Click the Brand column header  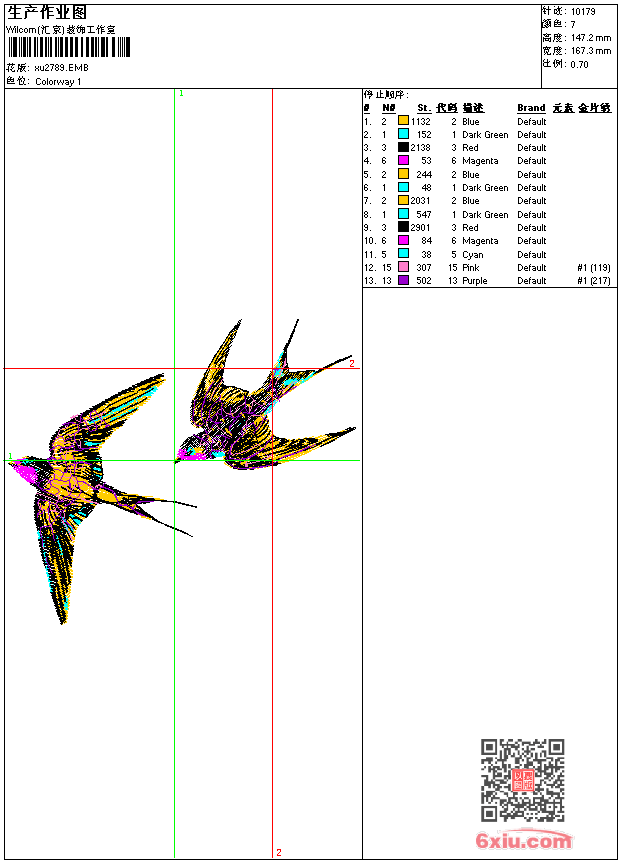531,108
